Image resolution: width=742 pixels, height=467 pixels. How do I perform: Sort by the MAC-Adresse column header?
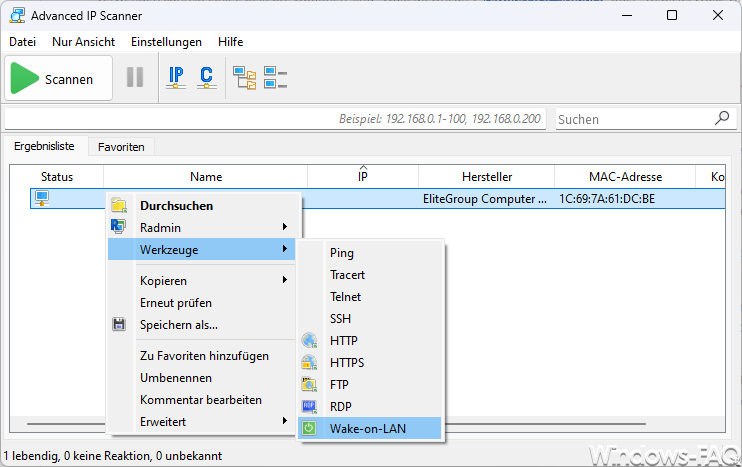pos(625,176)
